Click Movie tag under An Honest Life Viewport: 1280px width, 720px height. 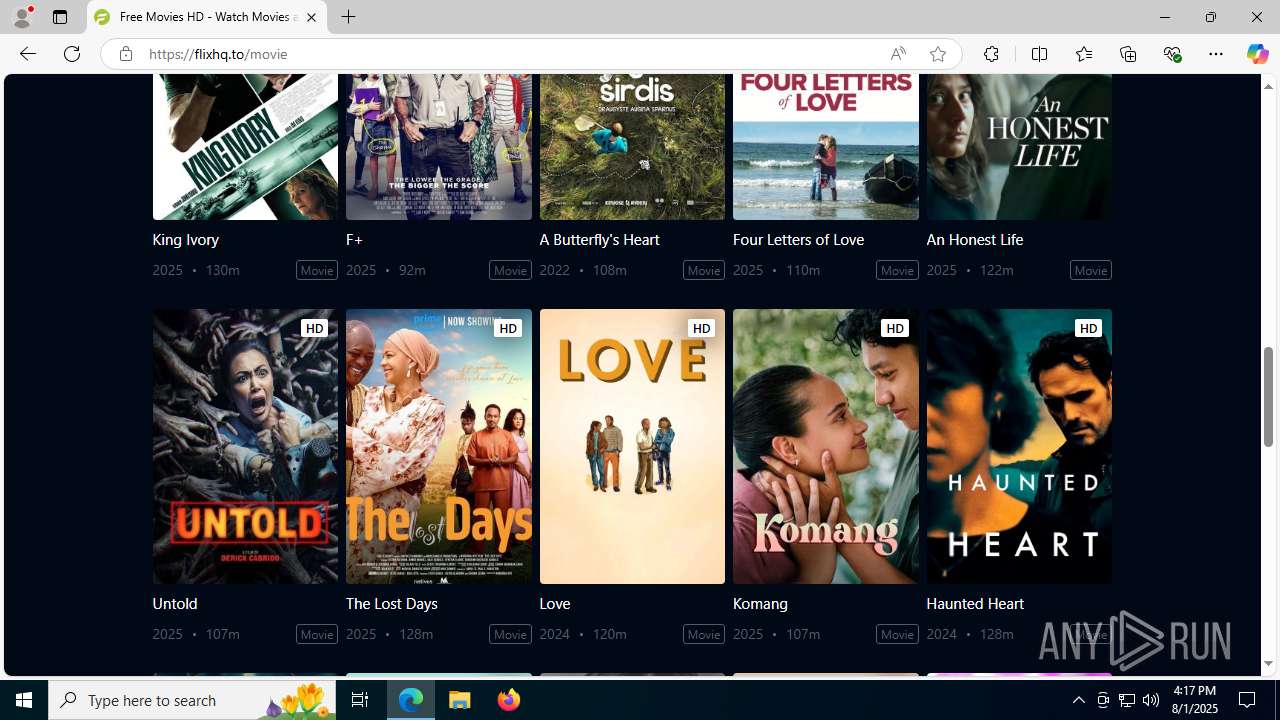(x=1090, y=270)
